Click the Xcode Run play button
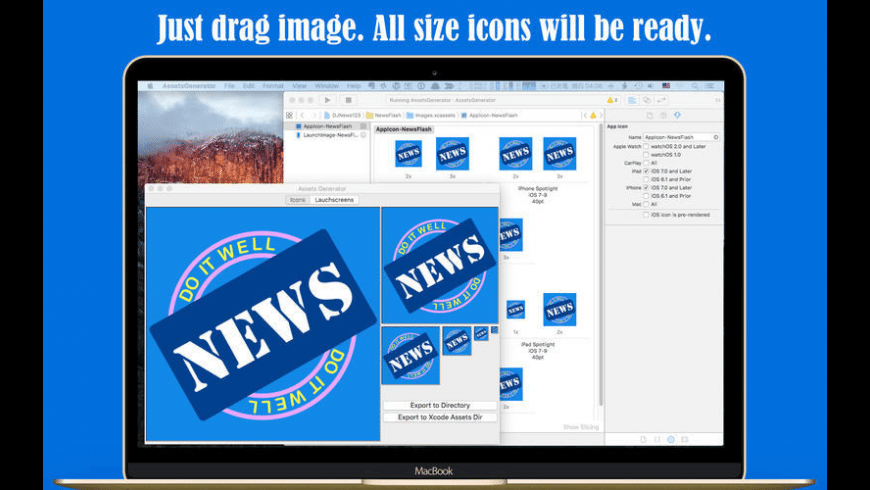 point(327,100)
